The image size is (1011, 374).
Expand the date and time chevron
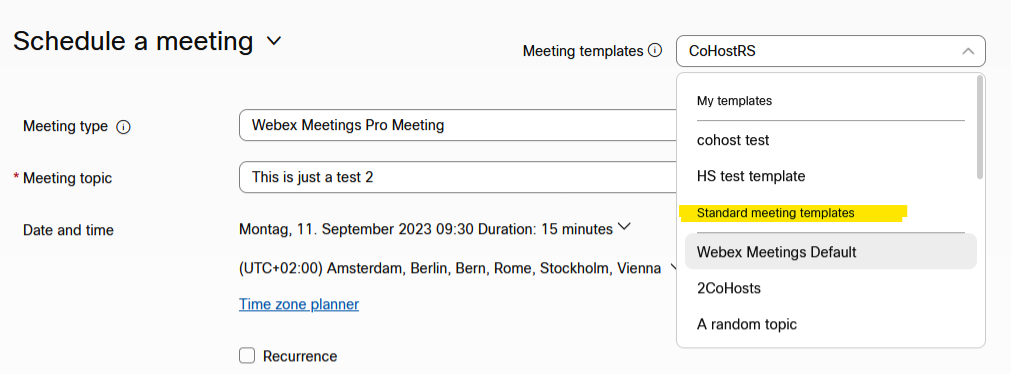click(x=623, y=226)
